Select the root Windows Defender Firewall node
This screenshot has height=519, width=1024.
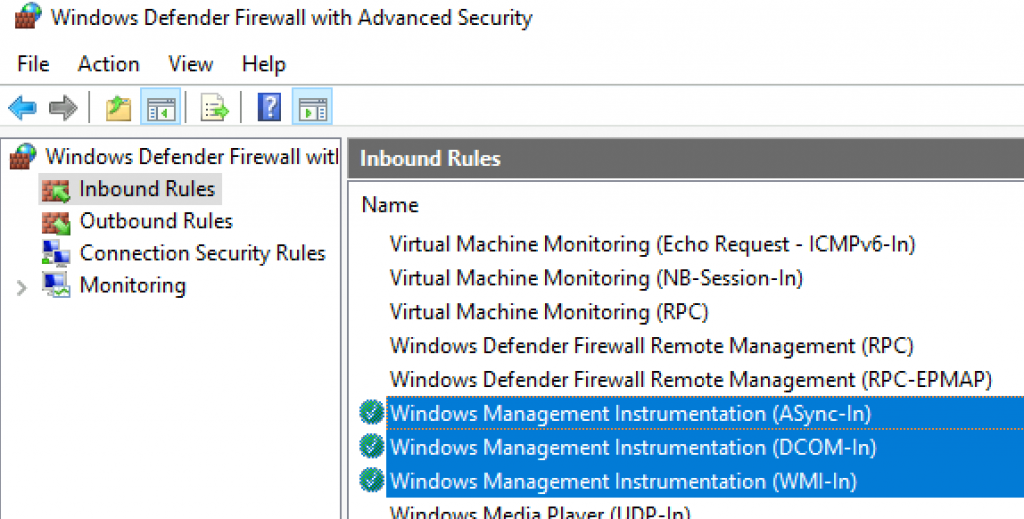coord(191,157)
